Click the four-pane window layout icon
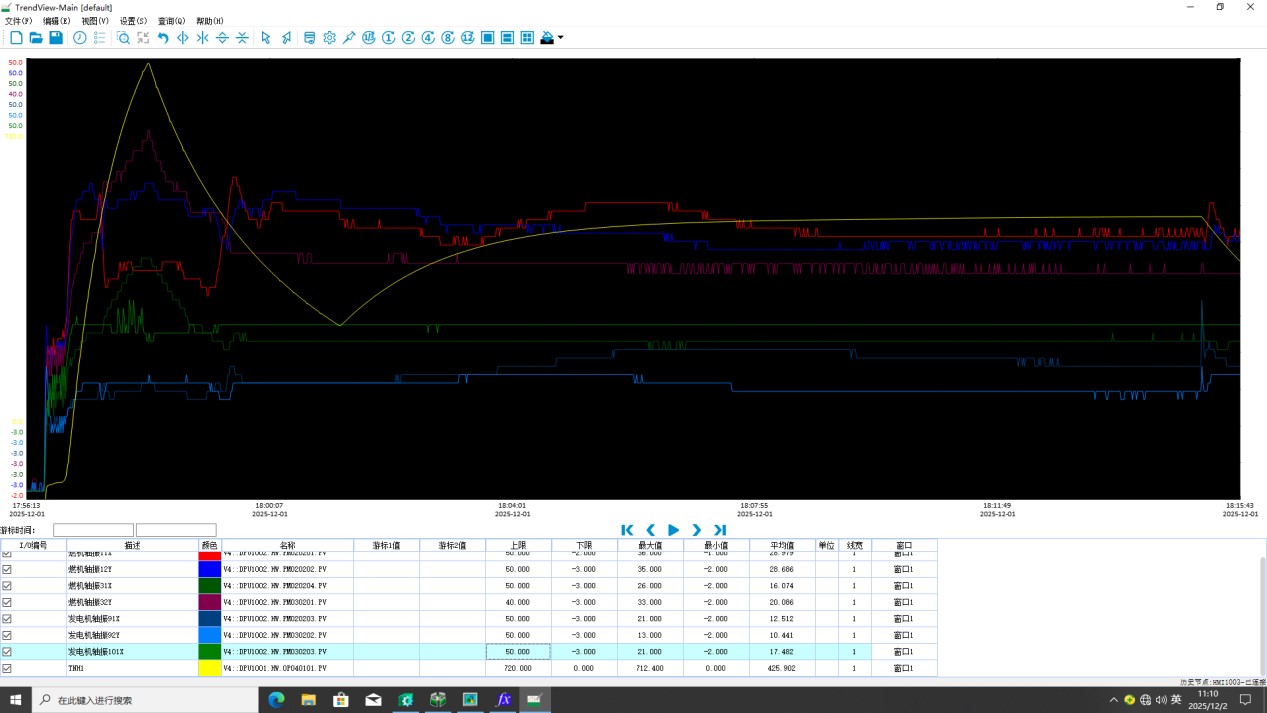Screen dimensions: 1267x713 tap(527, 38)
